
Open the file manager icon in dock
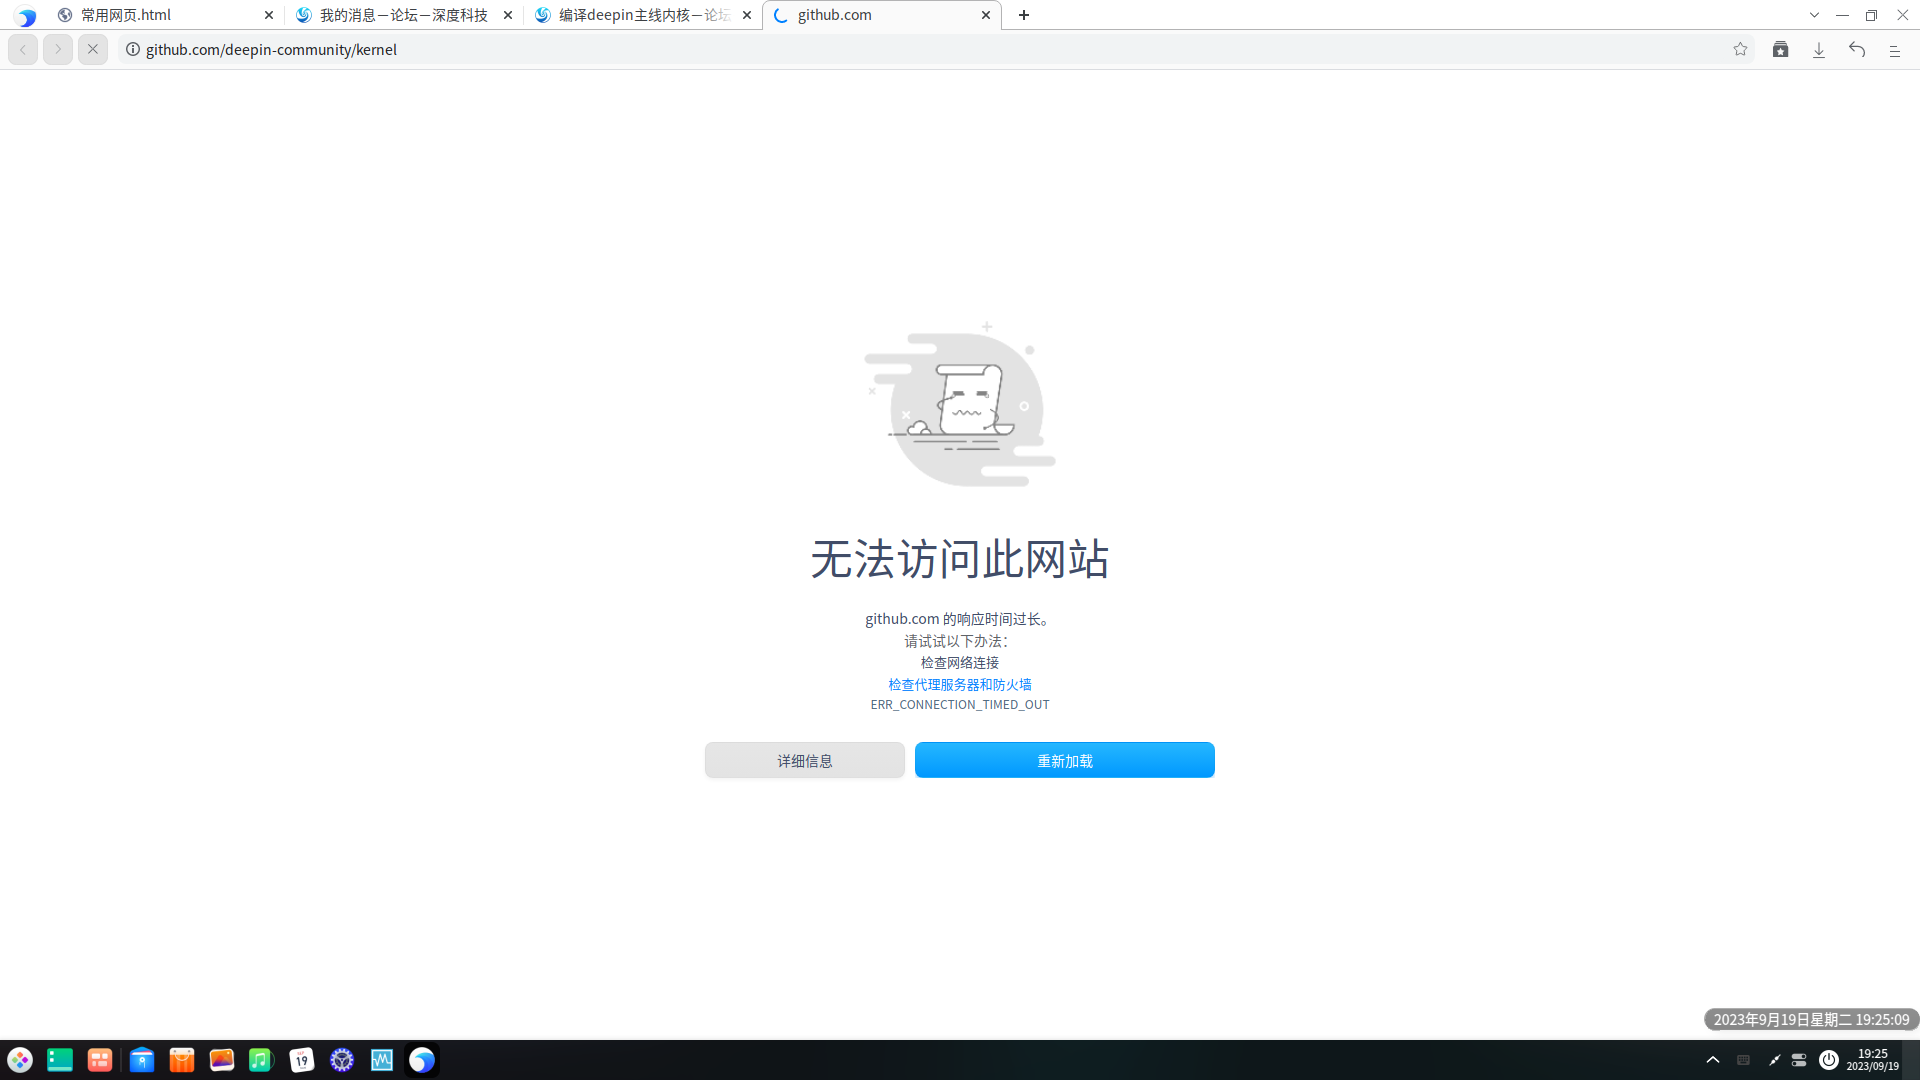tap(142, 1060)
